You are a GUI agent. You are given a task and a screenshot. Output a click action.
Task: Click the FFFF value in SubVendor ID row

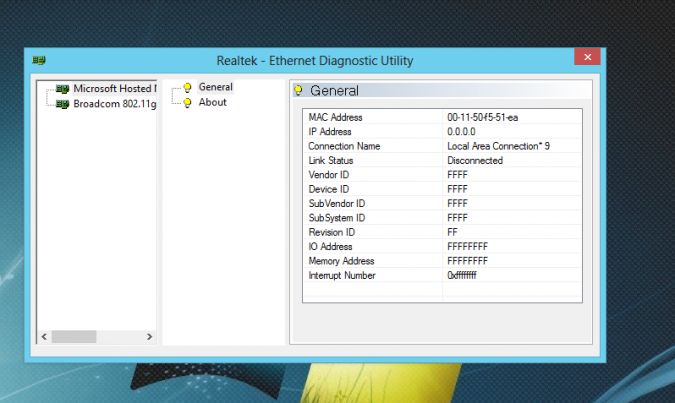[x=457, y=203]
